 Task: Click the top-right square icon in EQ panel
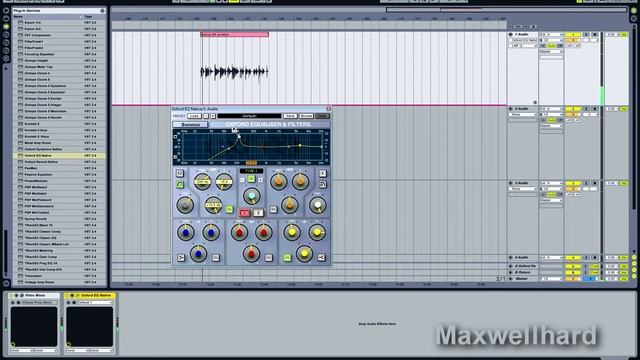322,173
